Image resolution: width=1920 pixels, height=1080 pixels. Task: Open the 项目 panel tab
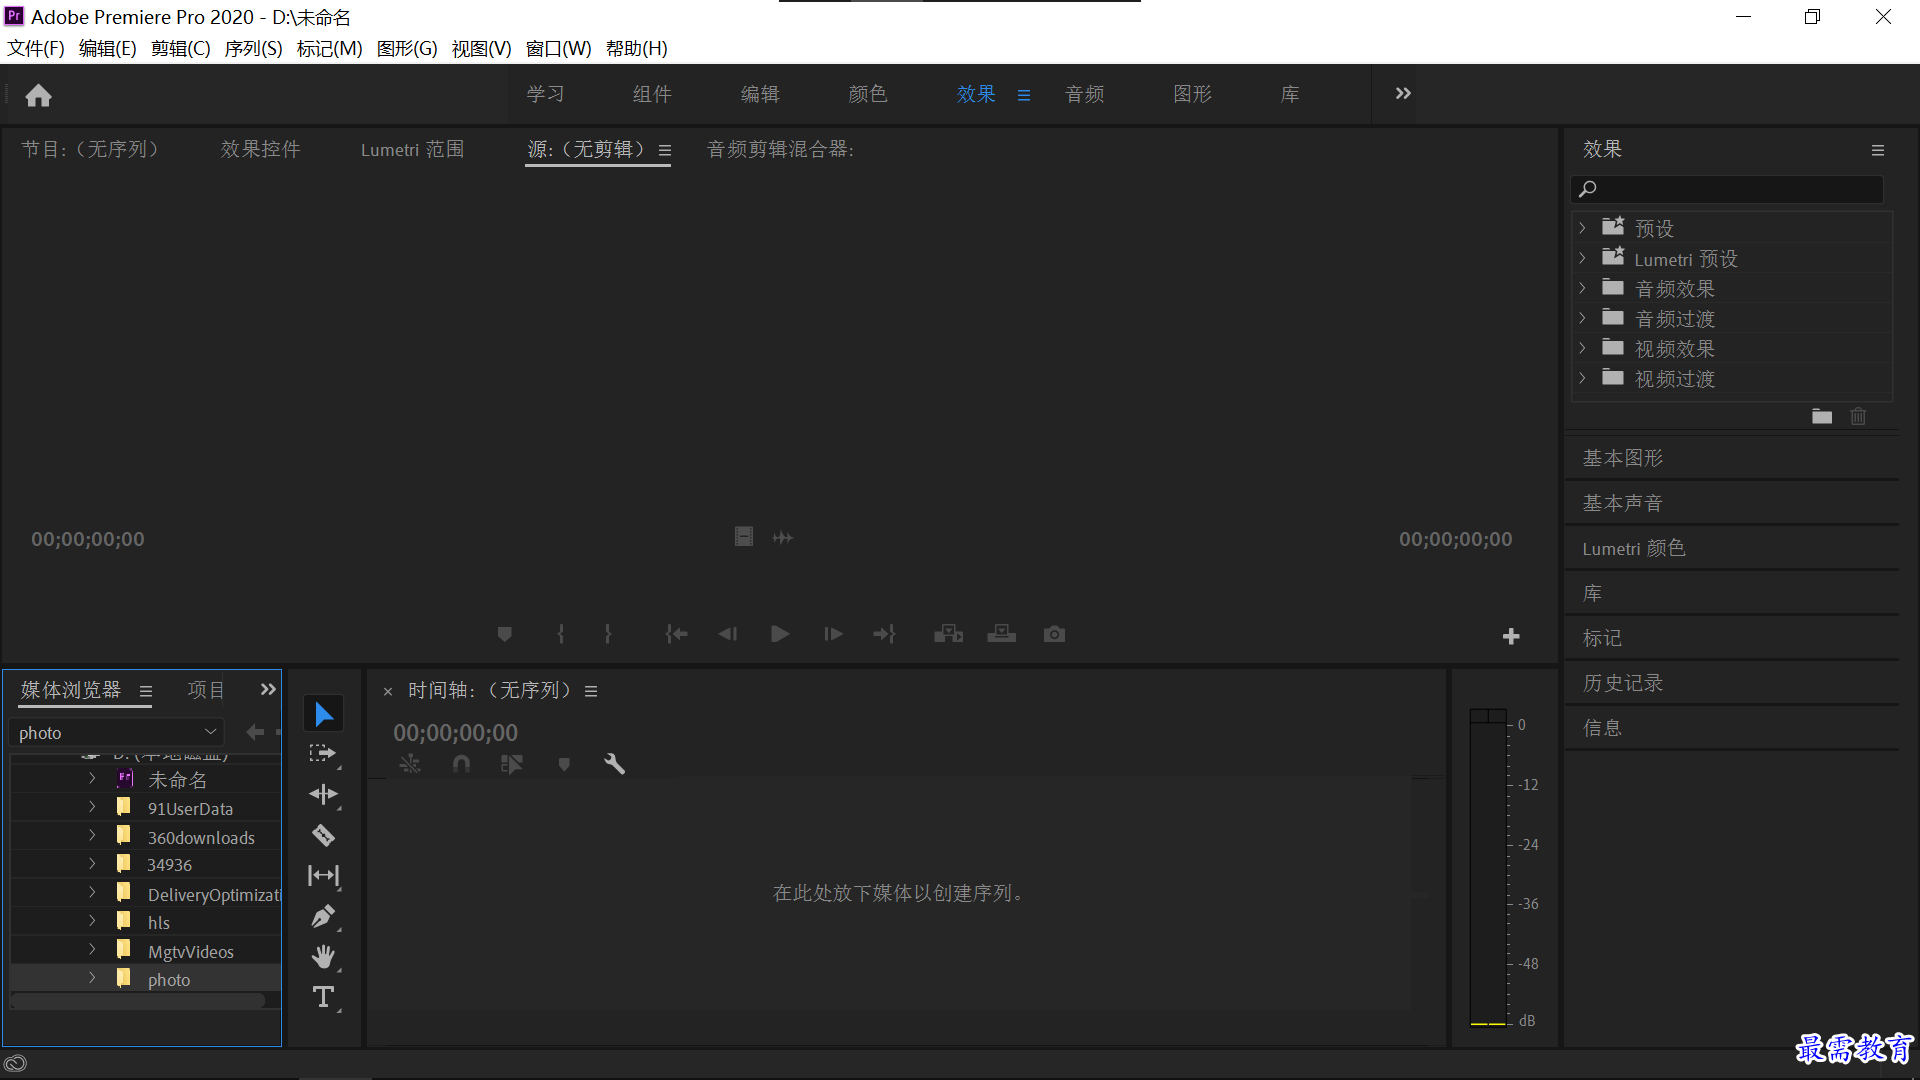(x=206, y=690)
